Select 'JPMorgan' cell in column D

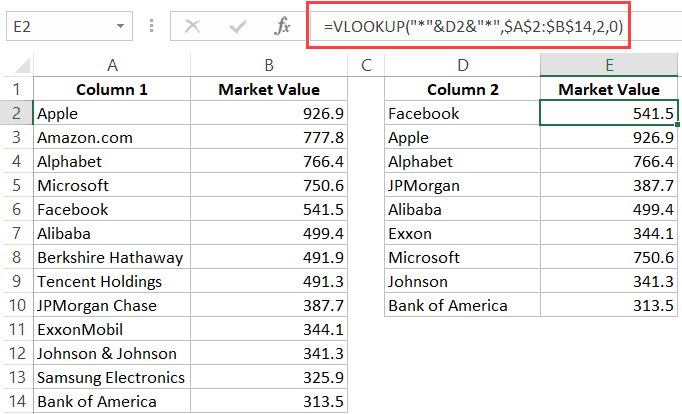tap(462, 185)
